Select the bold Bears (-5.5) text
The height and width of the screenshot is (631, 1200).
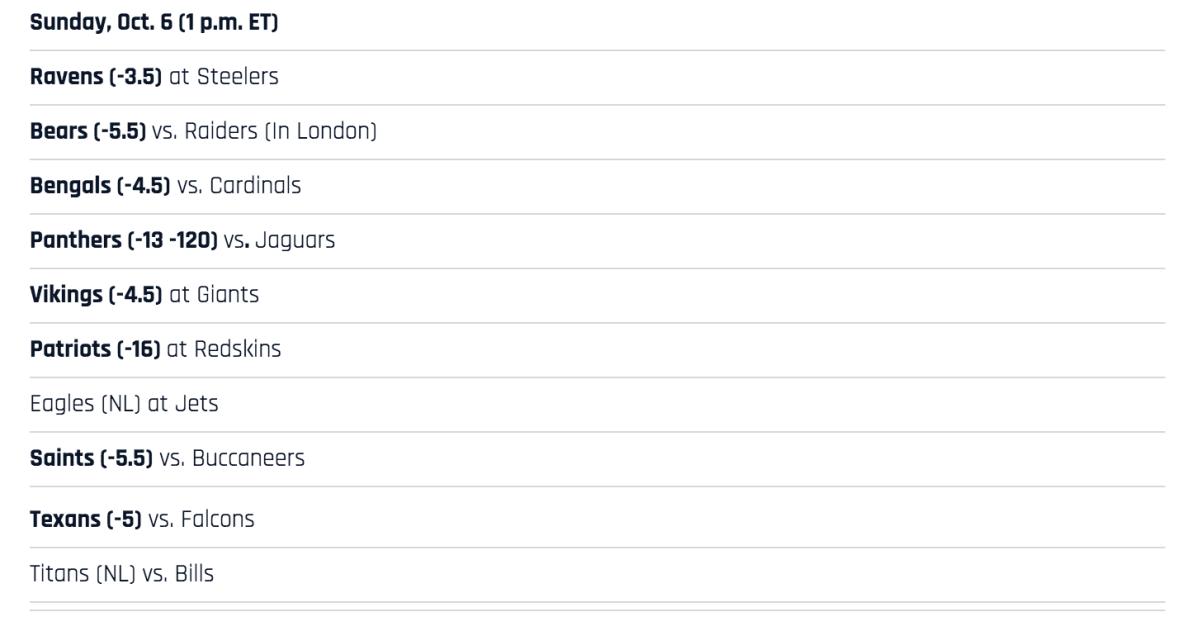88,131
